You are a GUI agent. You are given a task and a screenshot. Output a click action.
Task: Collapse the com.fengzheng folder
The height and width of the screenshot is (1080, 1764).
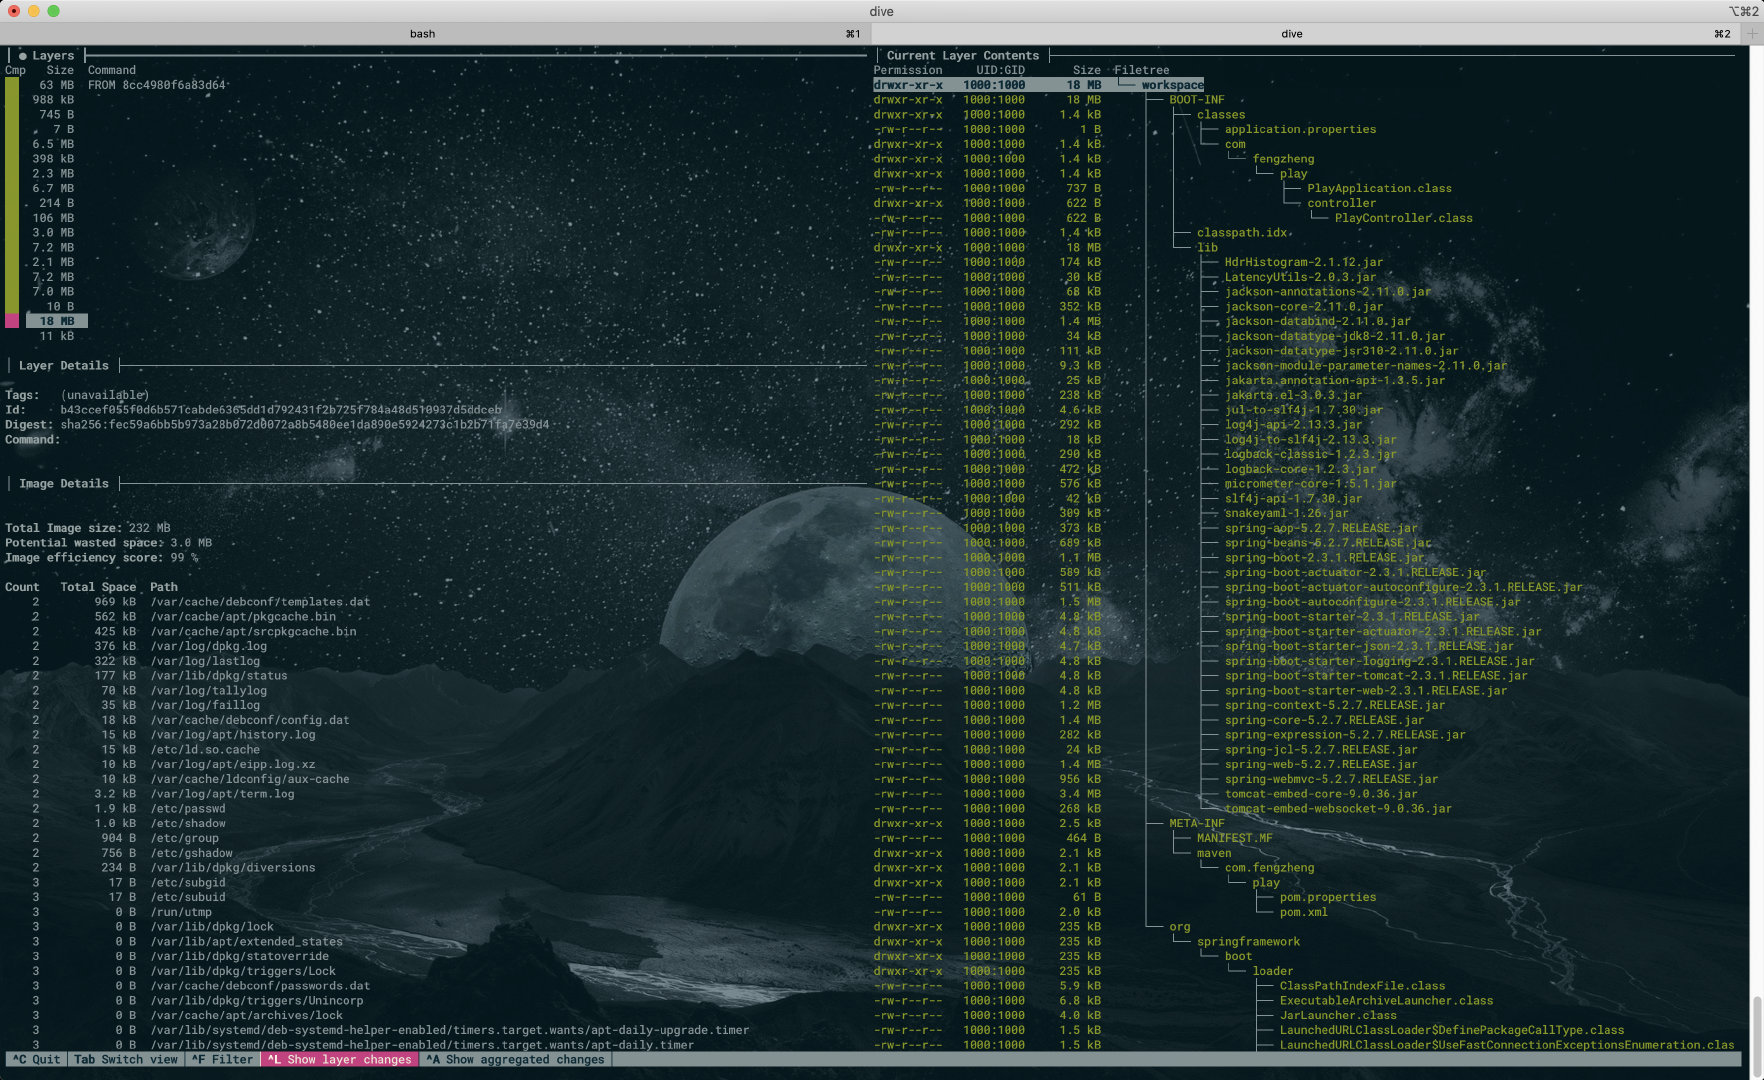(1269, 868)
